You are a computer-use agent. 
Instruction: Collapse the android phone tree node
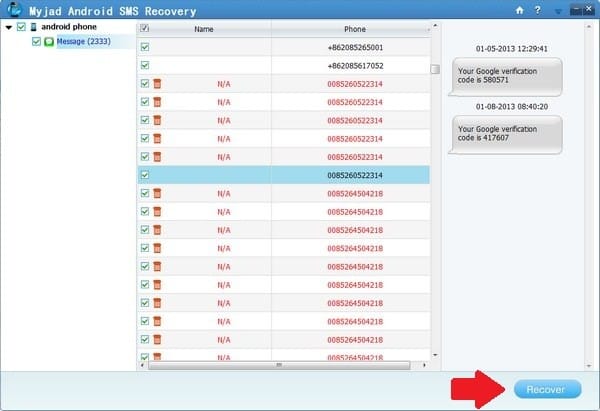coord(9,27)
